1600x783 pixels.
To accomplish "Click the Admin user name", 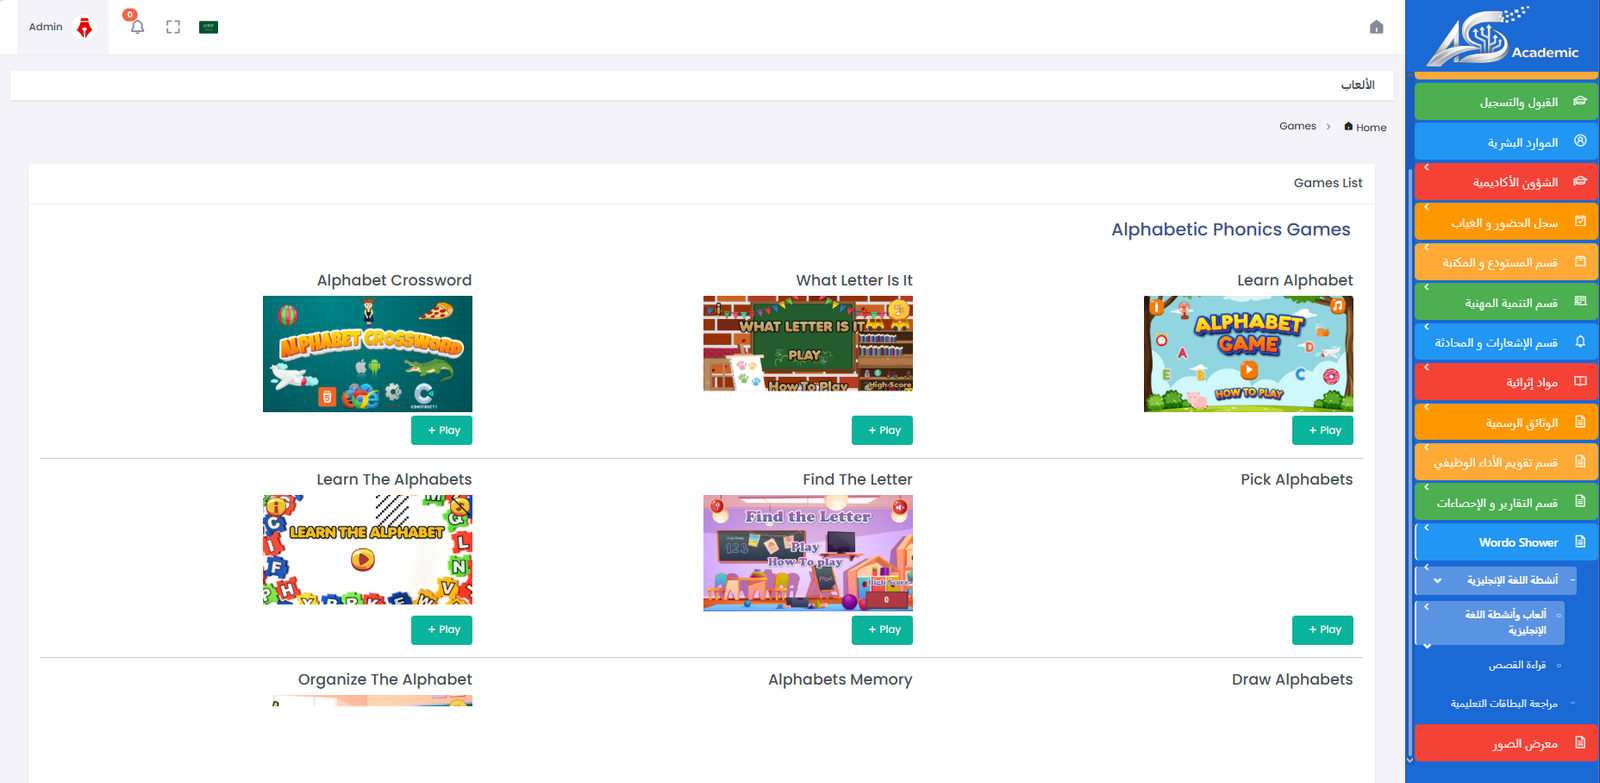I will click(x=46, y=27).
